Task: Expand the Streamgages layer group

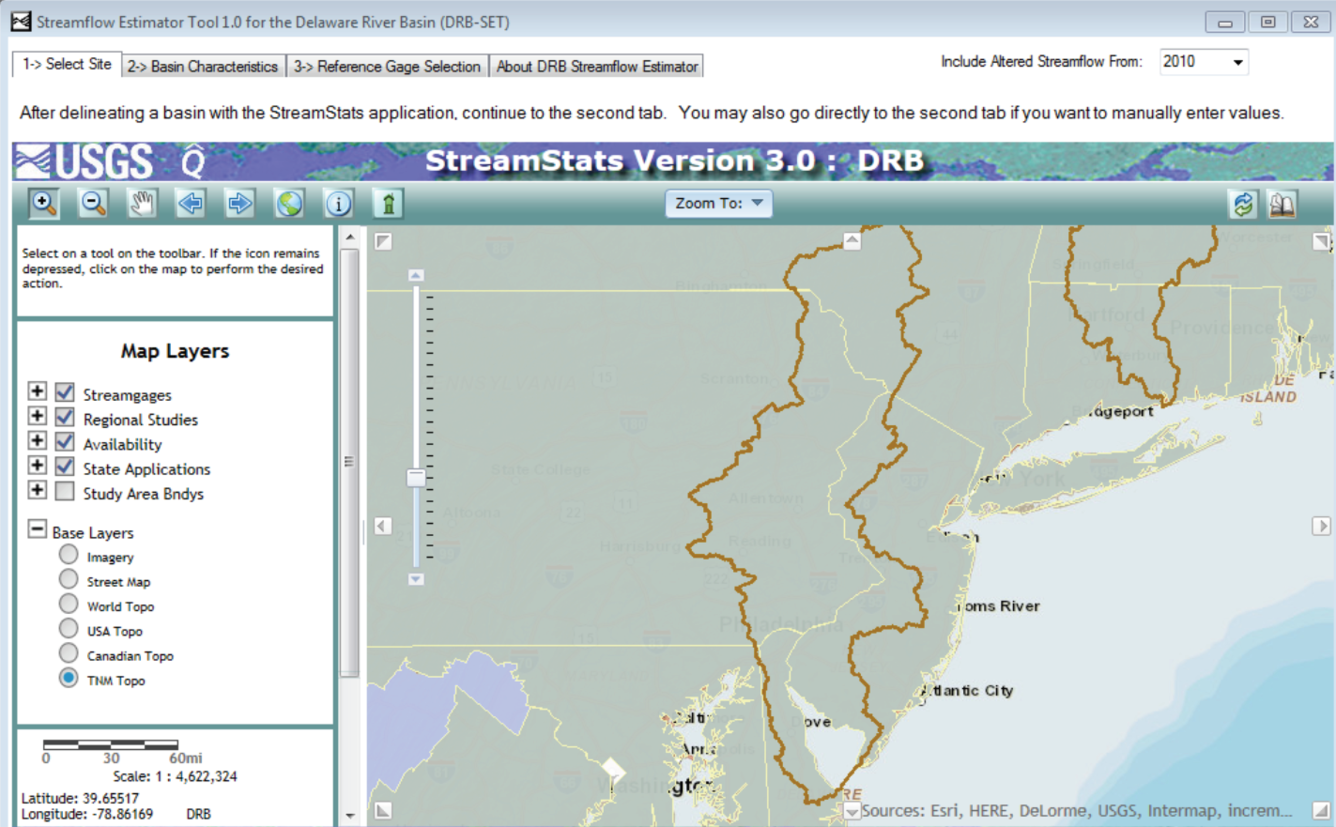Action: pos(37,391)
